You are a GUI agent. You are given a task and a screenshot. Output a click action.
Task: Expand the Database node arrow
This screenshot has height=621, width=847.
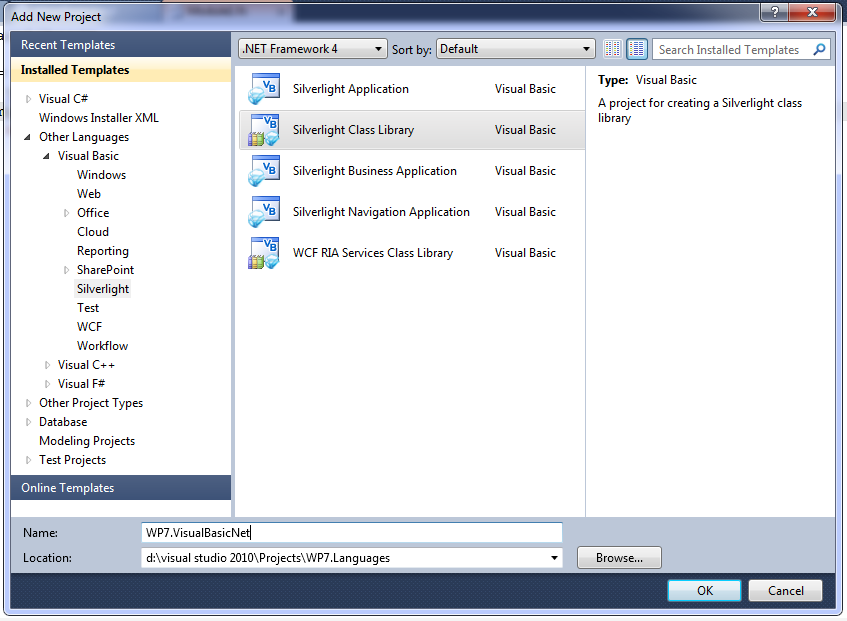(28, 422)
